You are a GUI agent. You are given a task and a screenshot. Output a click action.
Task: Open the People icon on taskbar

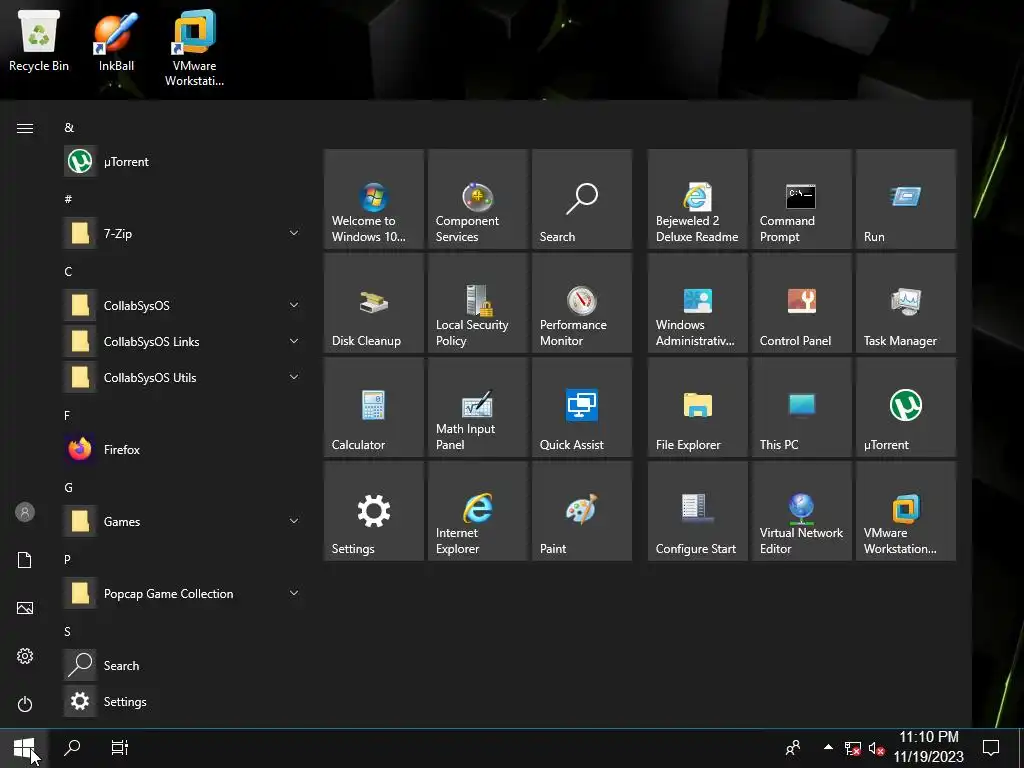pyautogui.click(x=793, y=748)
